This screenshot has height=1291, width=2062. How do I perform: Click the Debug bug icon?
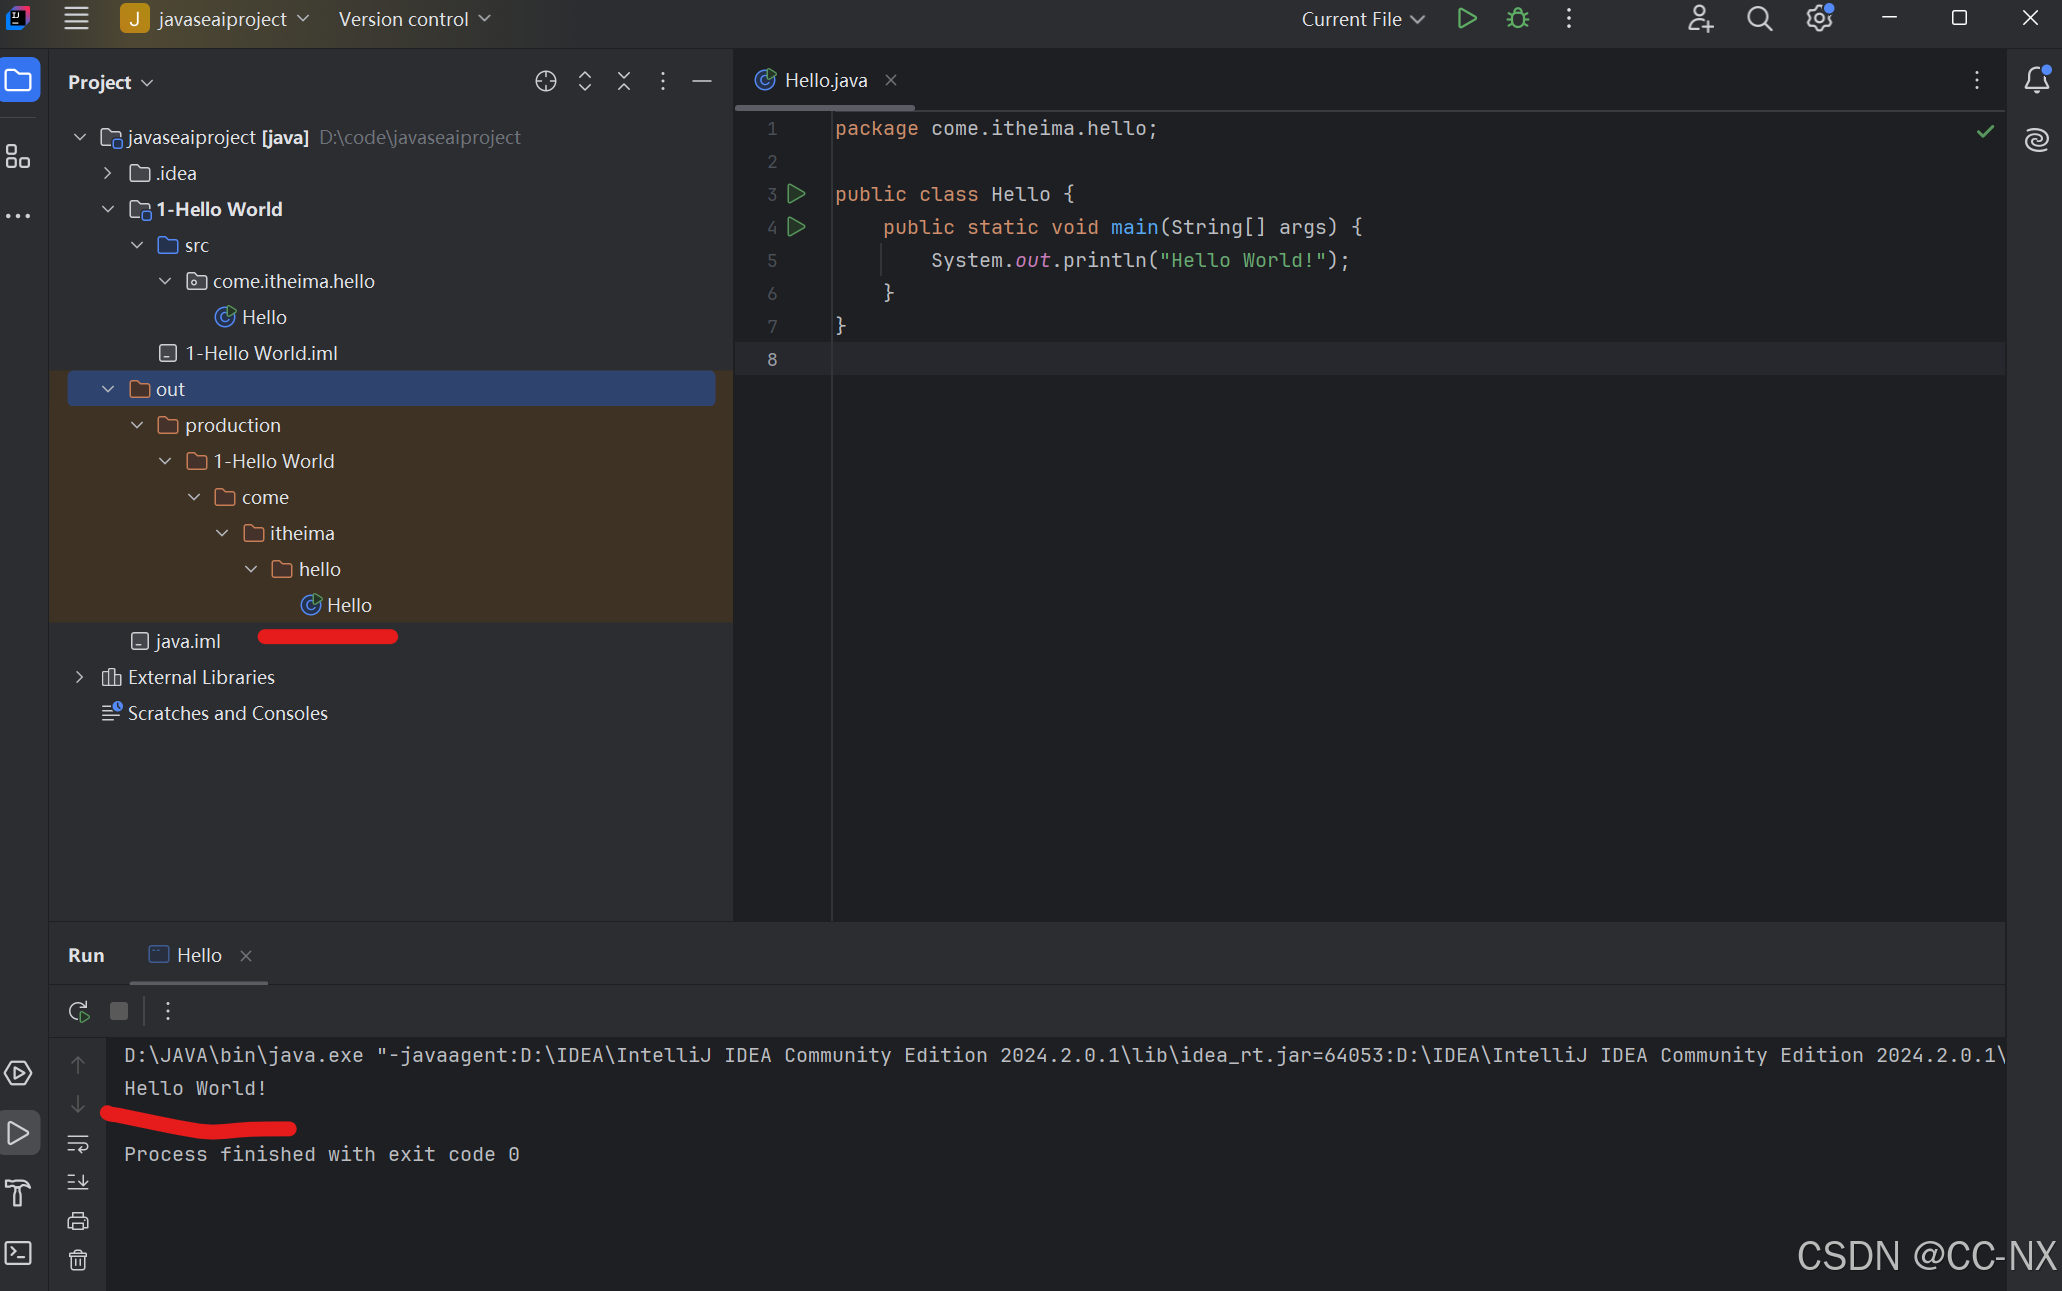click(x=1517, y=19)
